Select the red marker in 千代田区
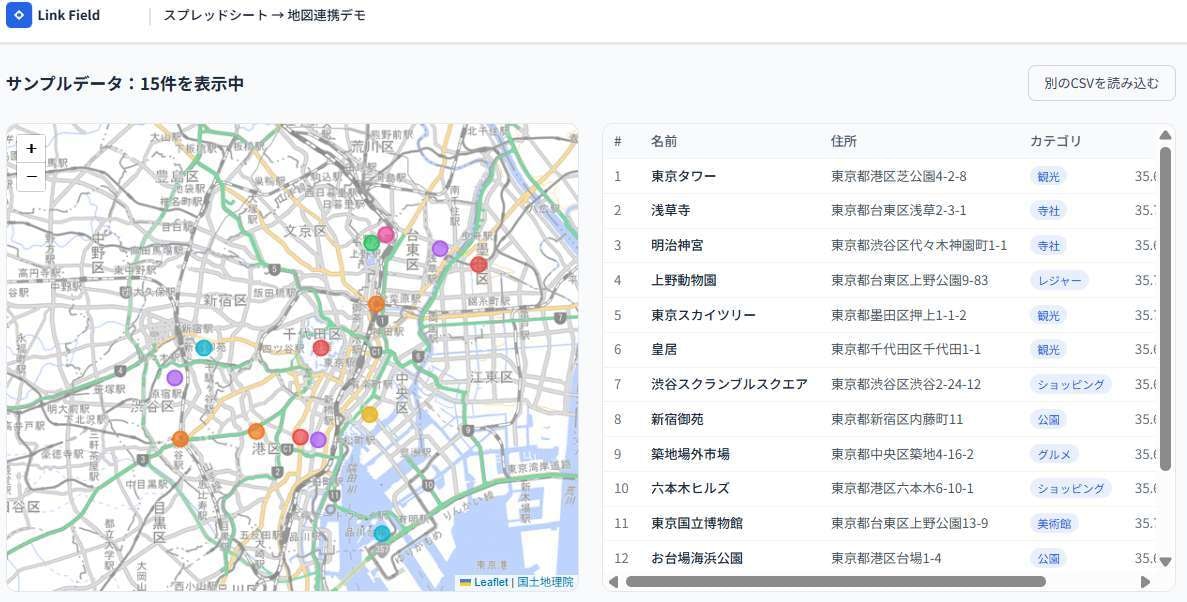 point(321,348)
